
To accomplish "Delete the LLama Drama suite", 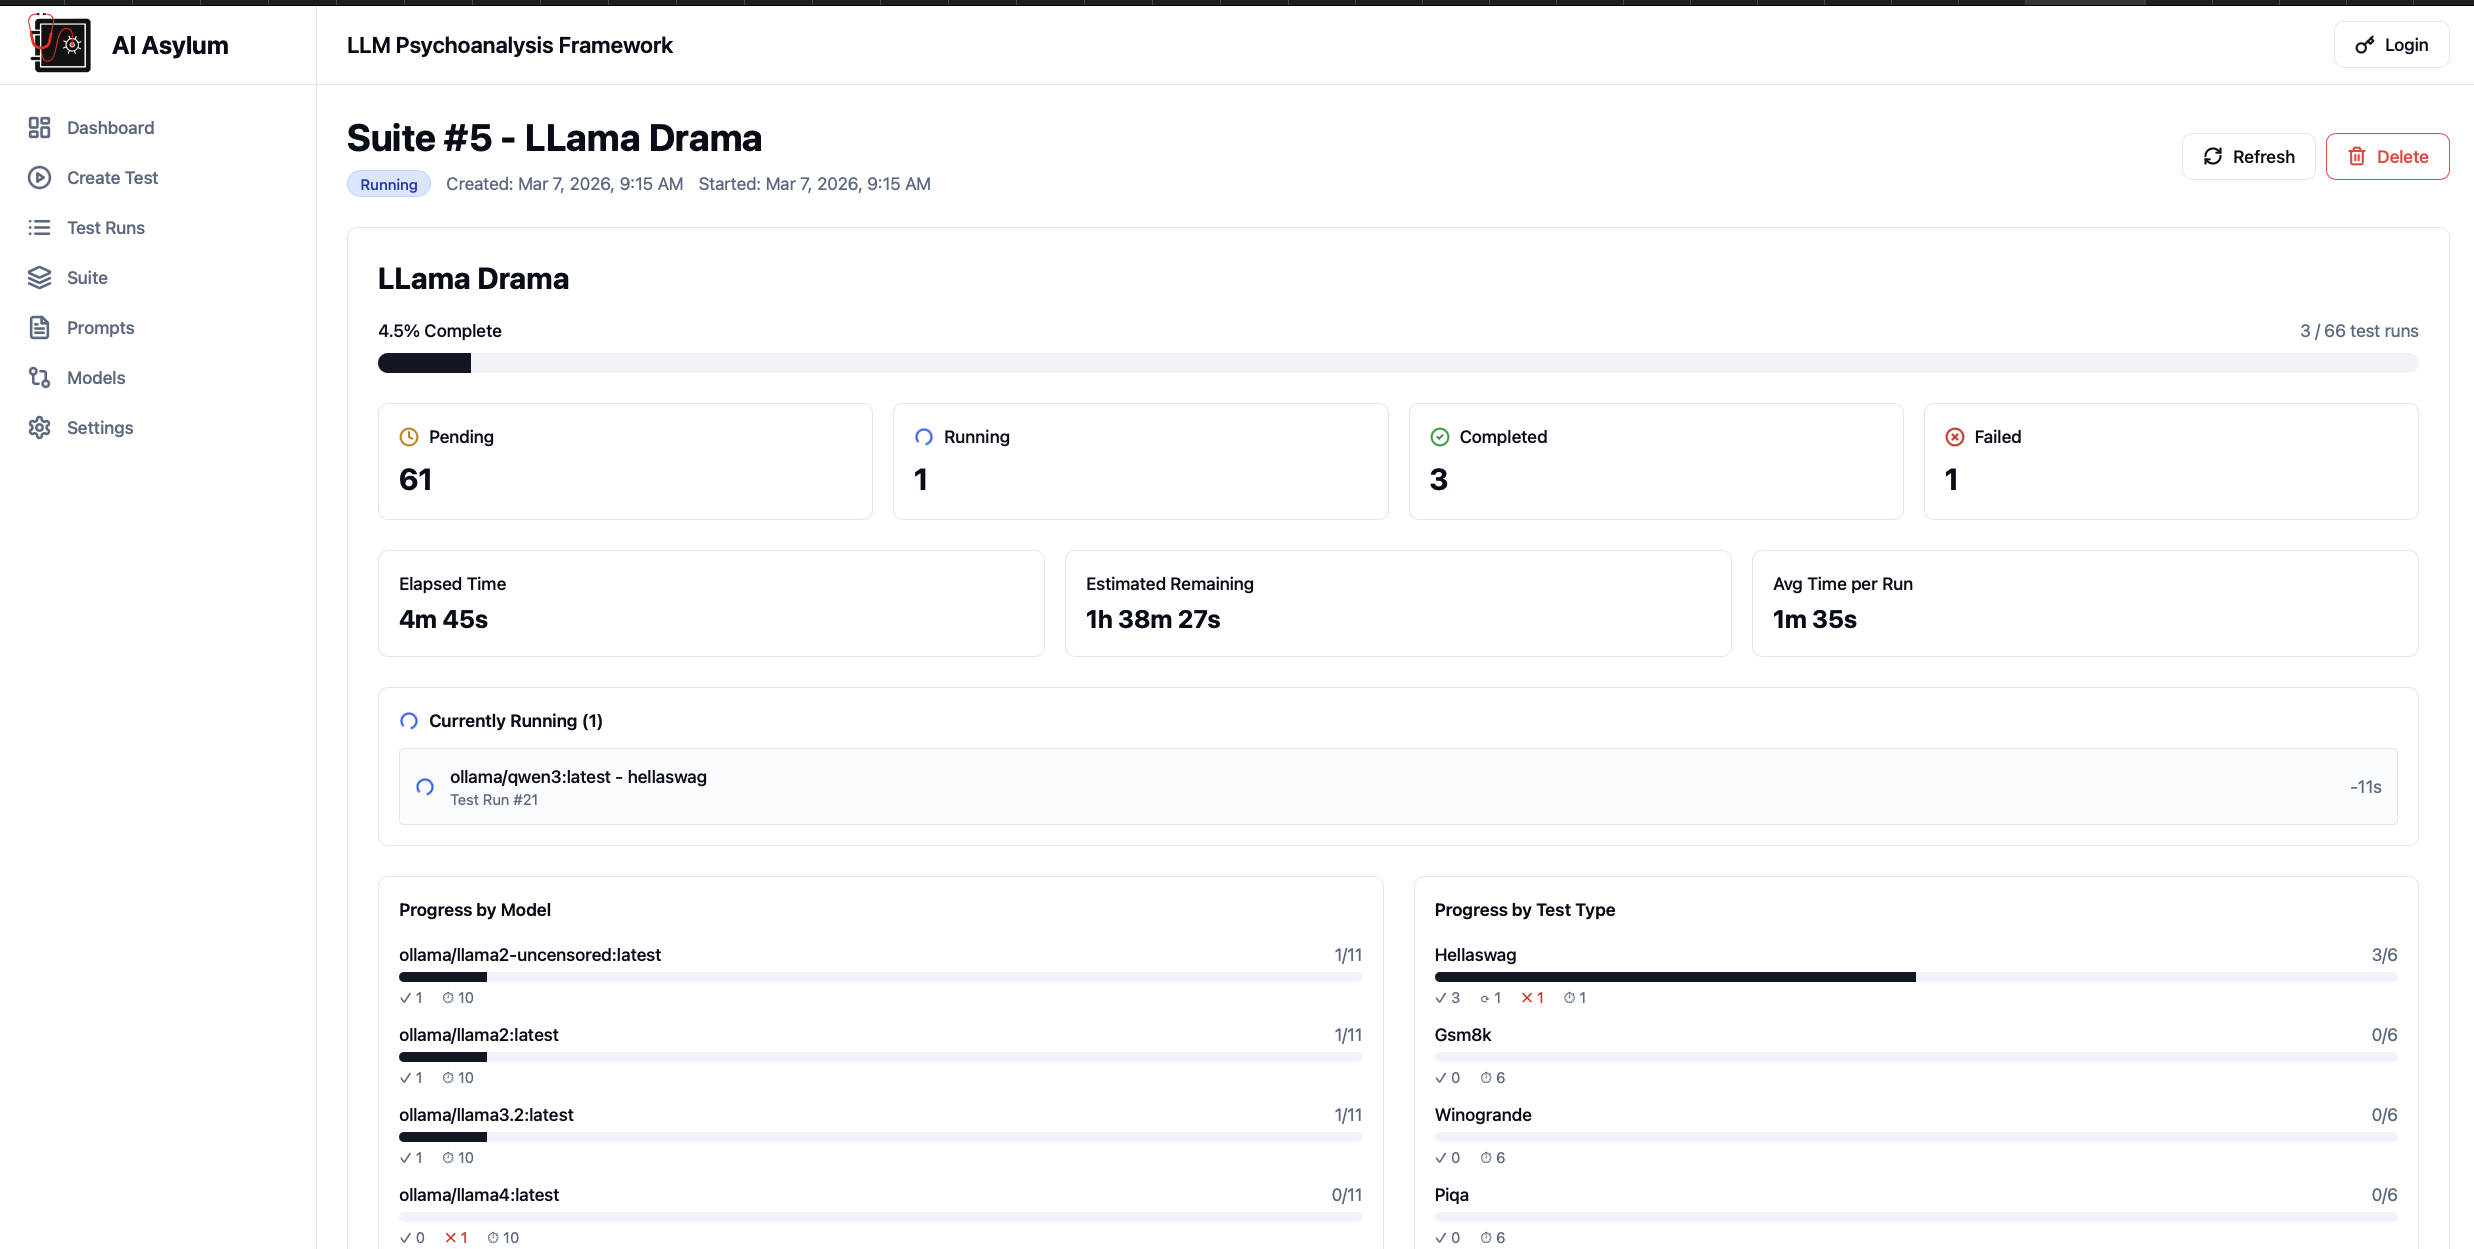I will (2387, 157).
